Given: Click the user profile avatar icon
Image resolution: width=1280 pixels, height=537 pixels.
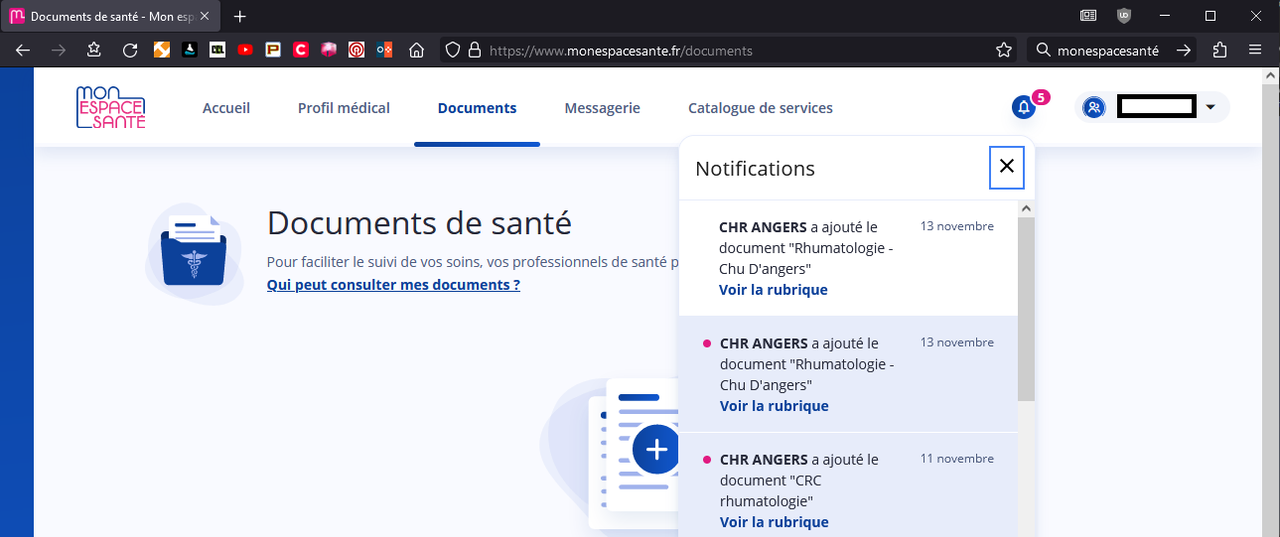Looking at the screenshot, I should point(1094,107).
